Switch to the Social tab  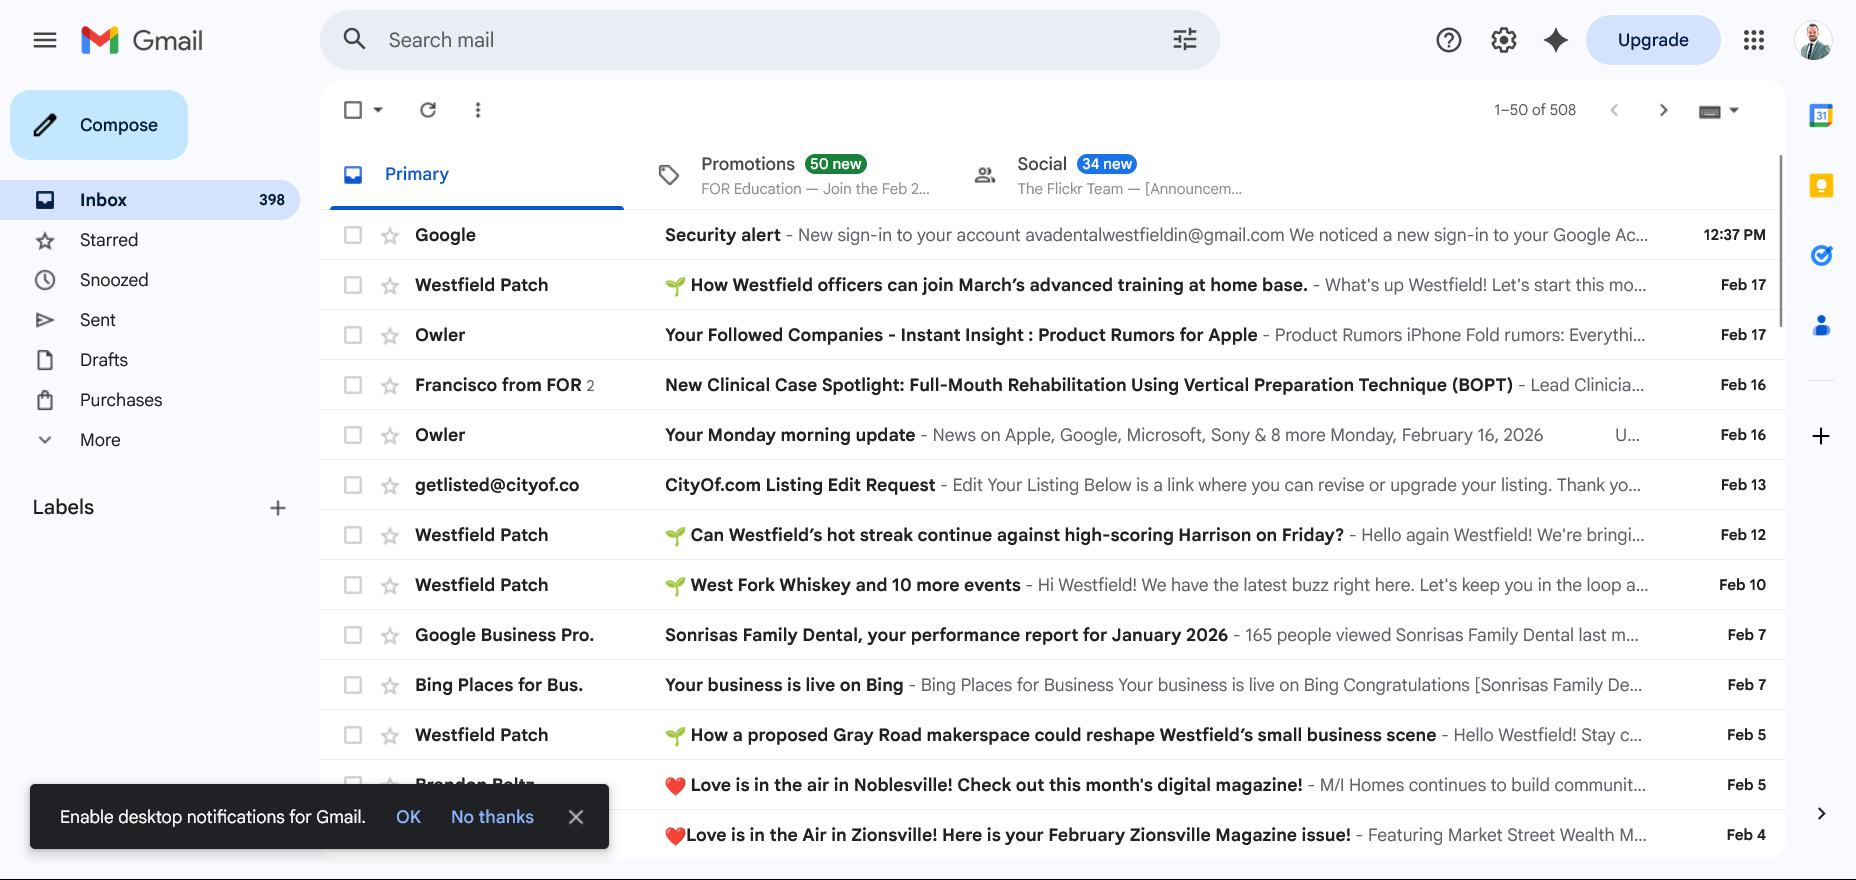1109,175
